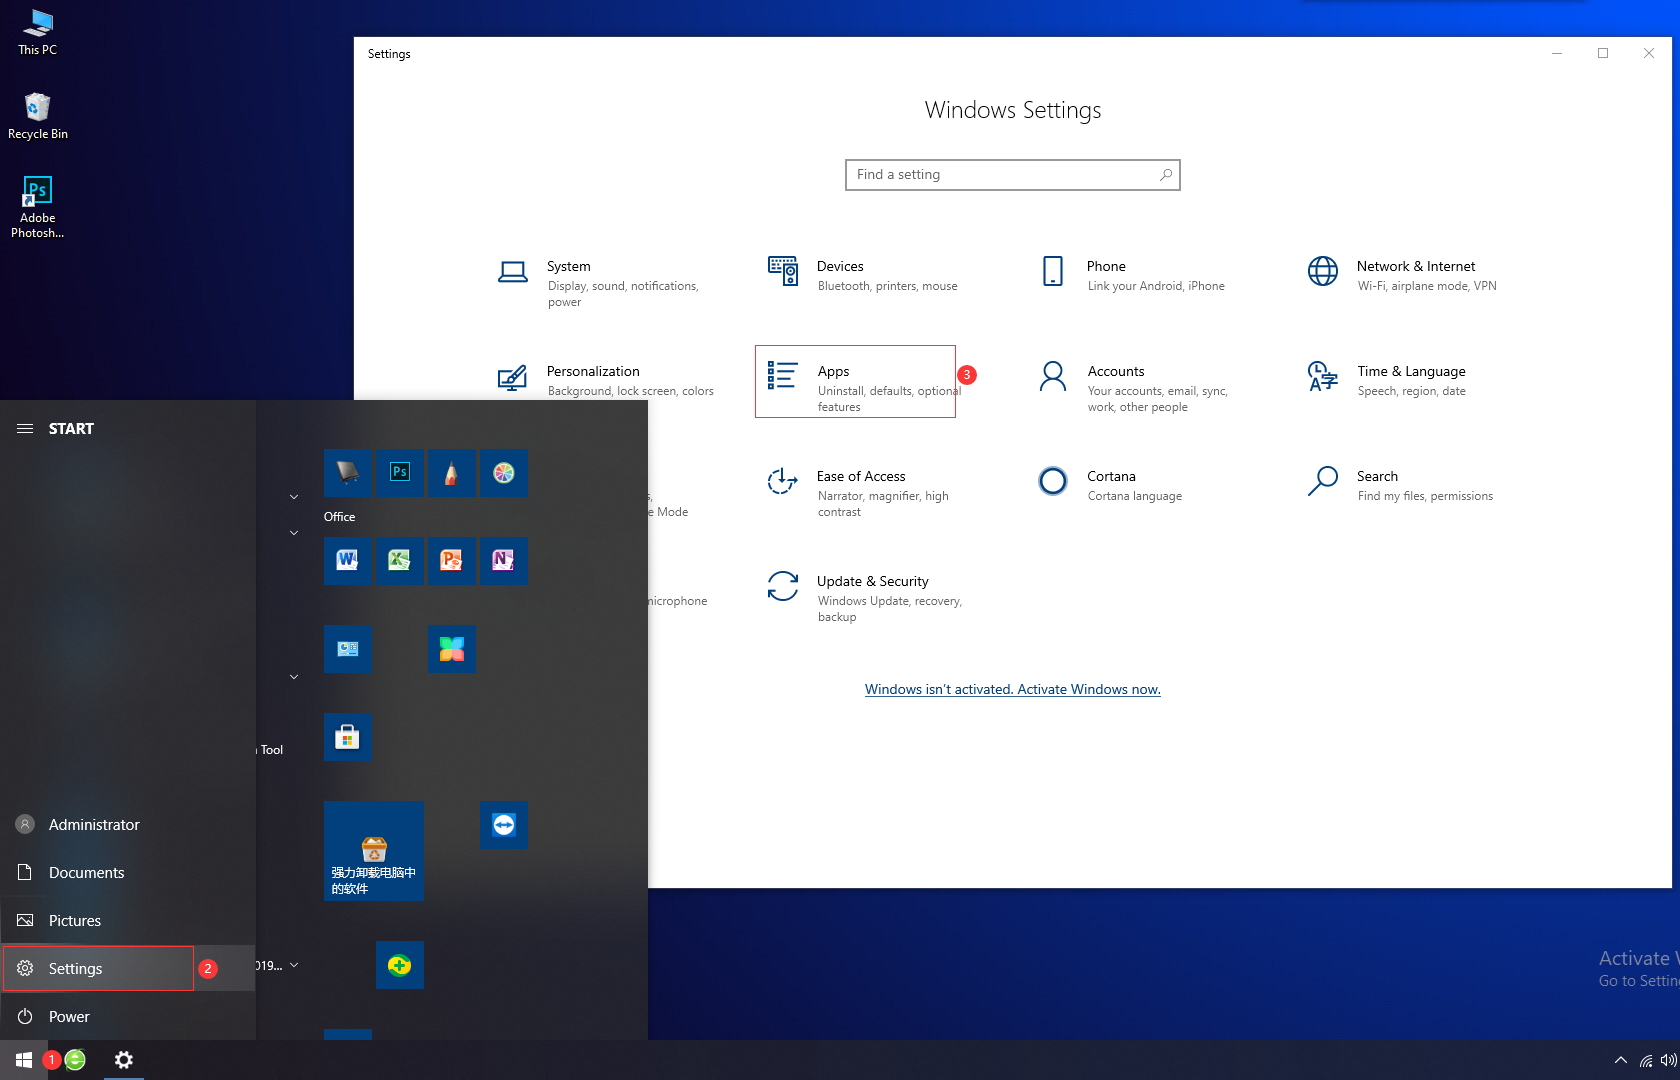The height and width of the screenshot is (1080, 1680).
Task: Launch the OneNote tile
Action: tap(503, 560)
